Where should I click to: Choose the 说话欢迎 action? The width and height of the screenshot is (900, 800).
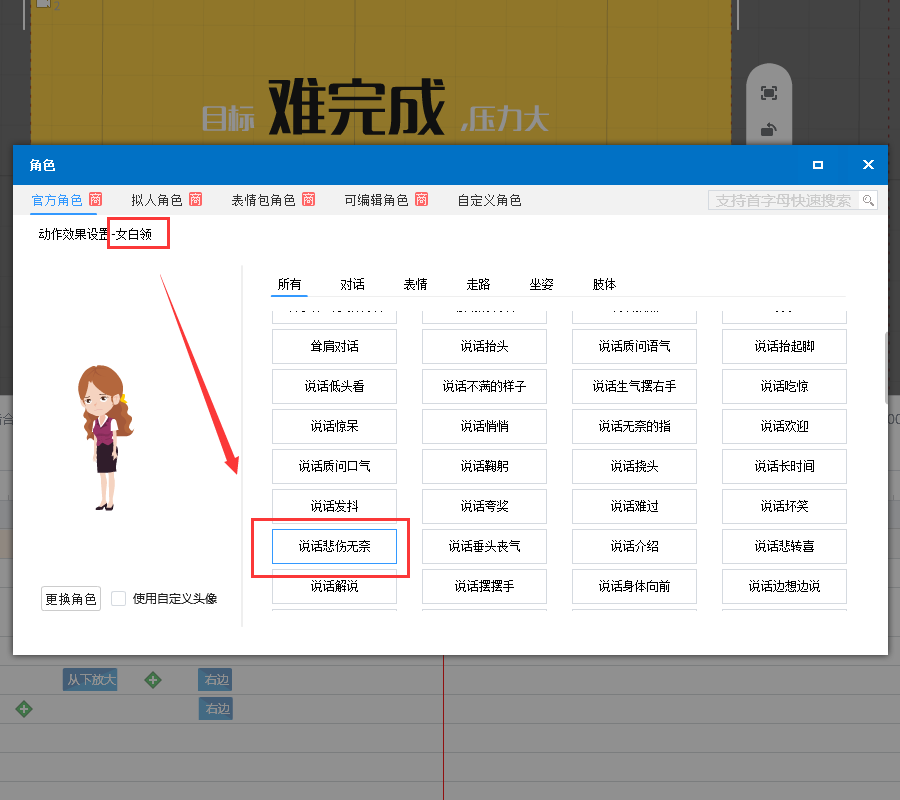tap(784, 426)
